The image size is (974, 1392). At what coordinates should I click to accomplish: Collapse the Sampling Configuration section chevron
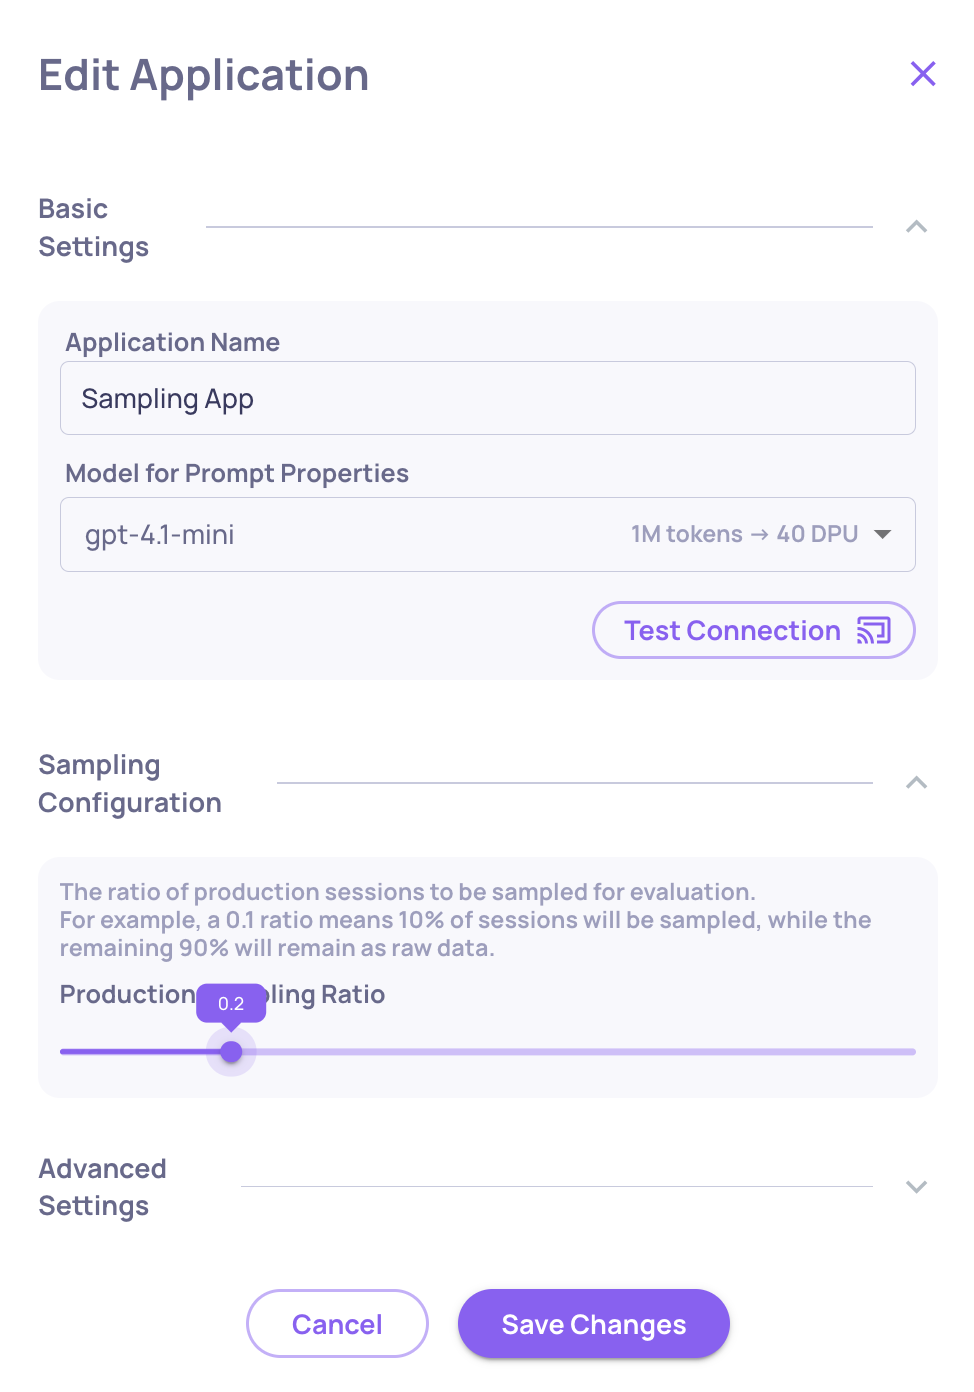pos(916,783)
